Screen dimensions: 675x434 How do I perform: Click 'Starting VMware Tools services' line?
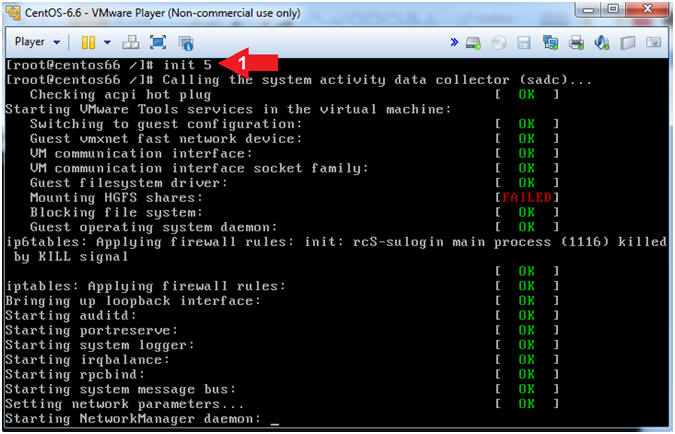(228, 109)
